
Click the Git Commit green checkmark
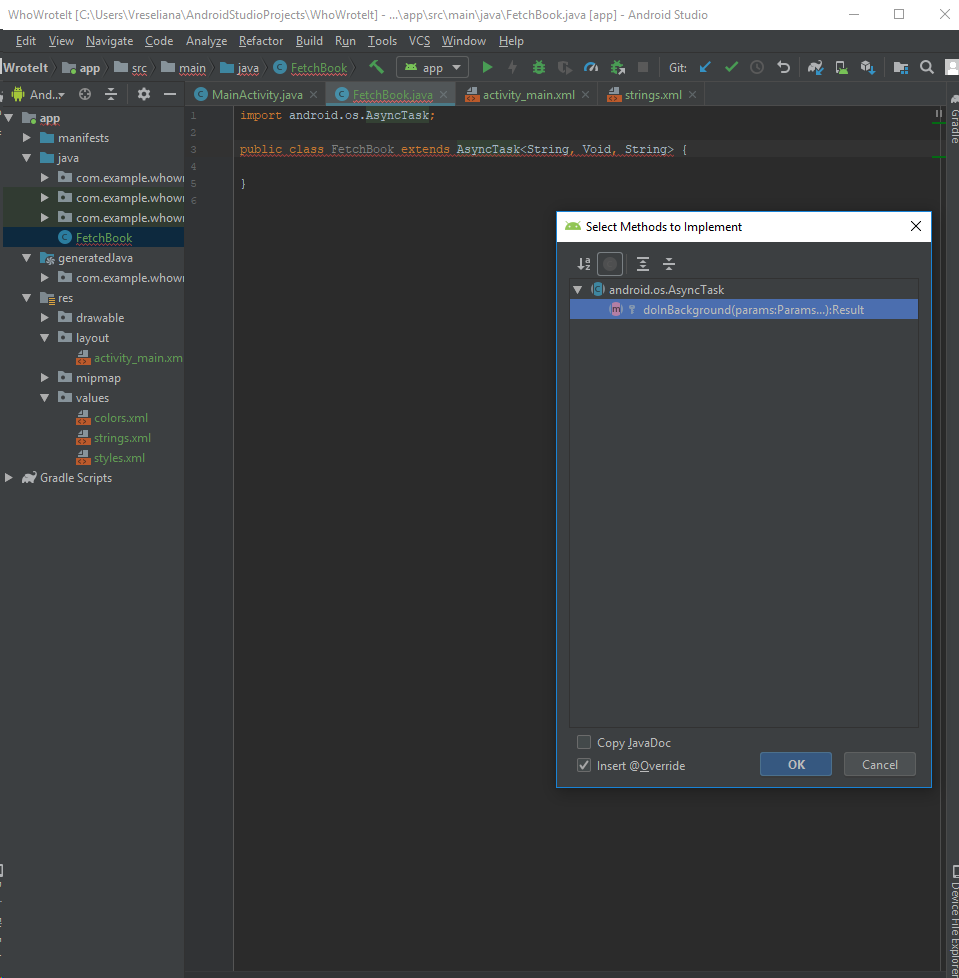(731, 67)
